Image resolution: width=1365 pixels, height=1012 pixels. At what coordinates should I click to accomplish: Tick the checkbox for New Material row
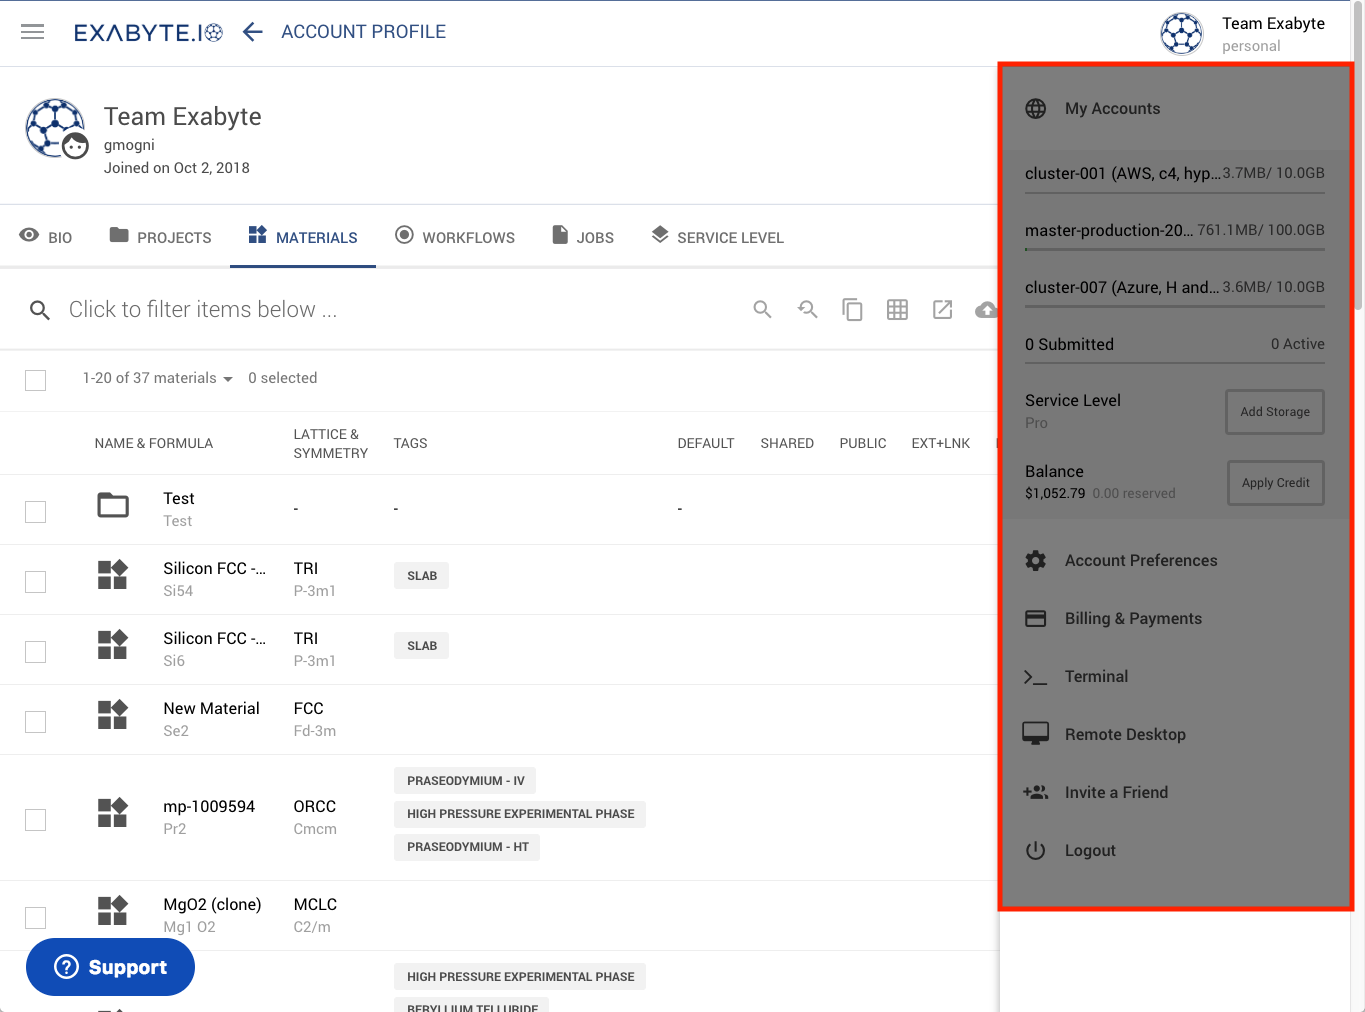[36, 721]
